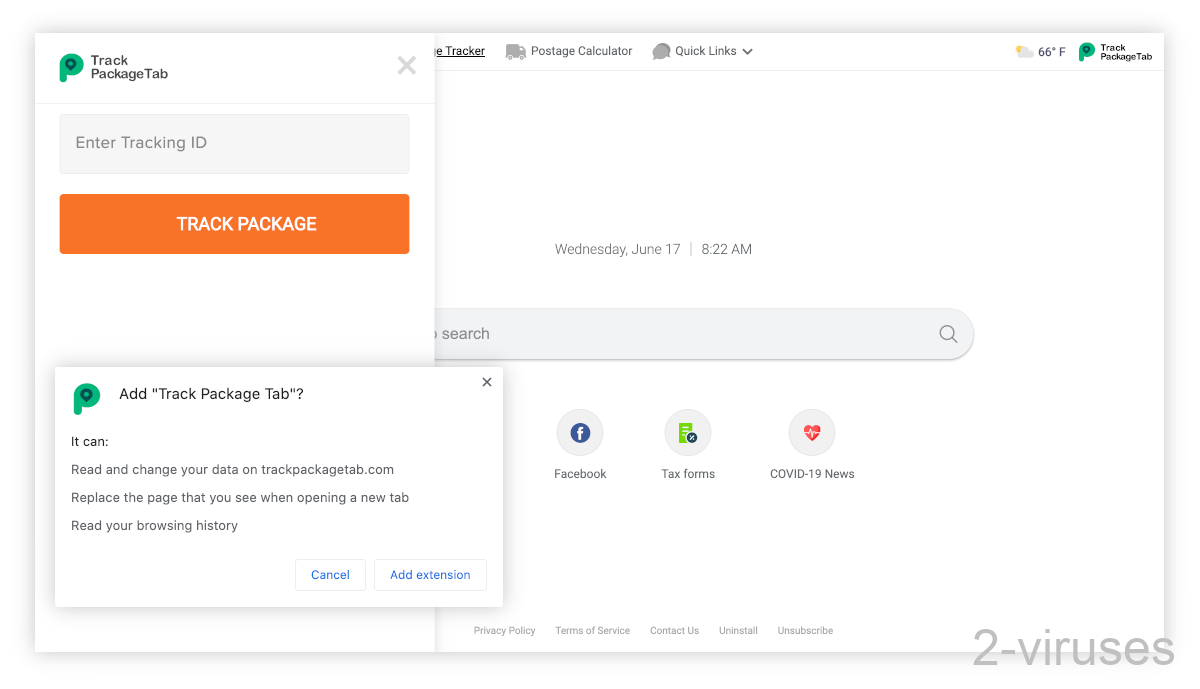Click the Postage Calculator truck icon
The width and height of the screenshot is (1200, 689).
515,51
